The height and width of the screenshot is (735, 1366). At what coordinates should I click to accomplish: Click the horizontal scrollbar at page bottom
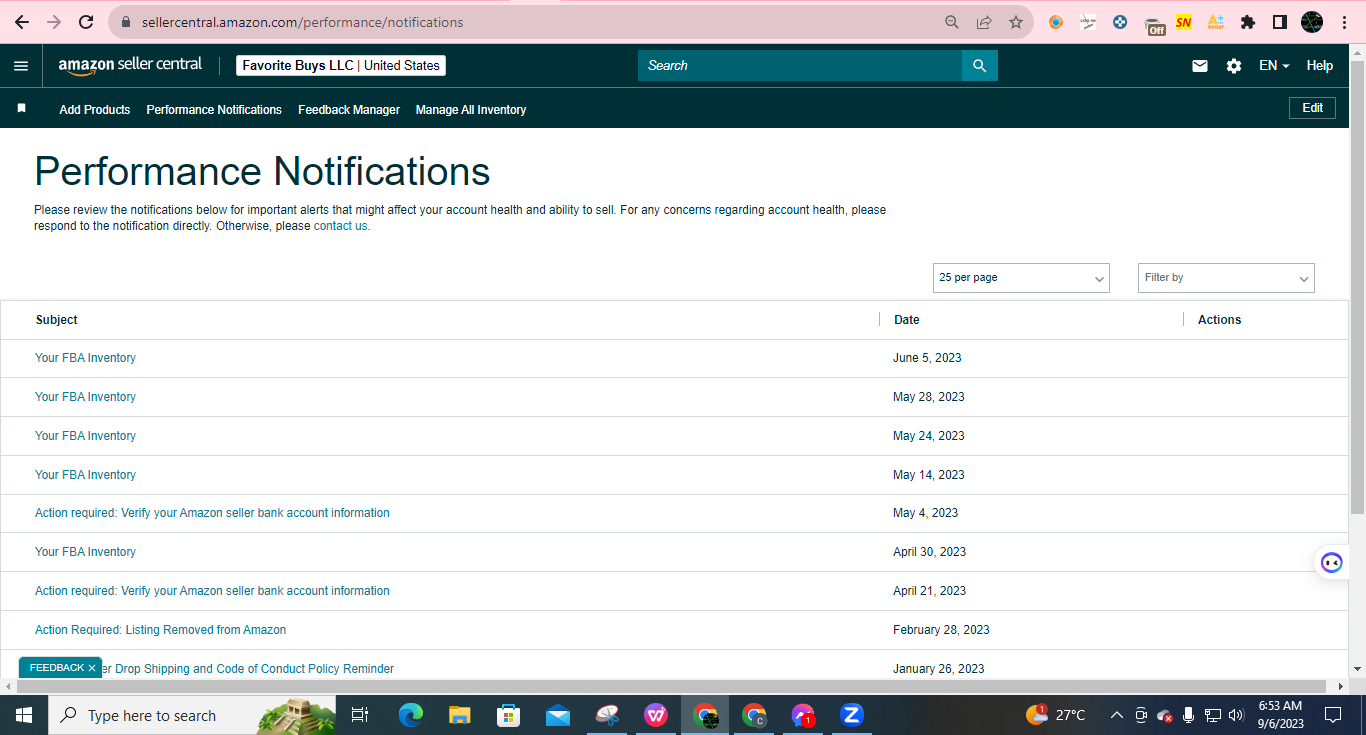(x=672, y=687)
